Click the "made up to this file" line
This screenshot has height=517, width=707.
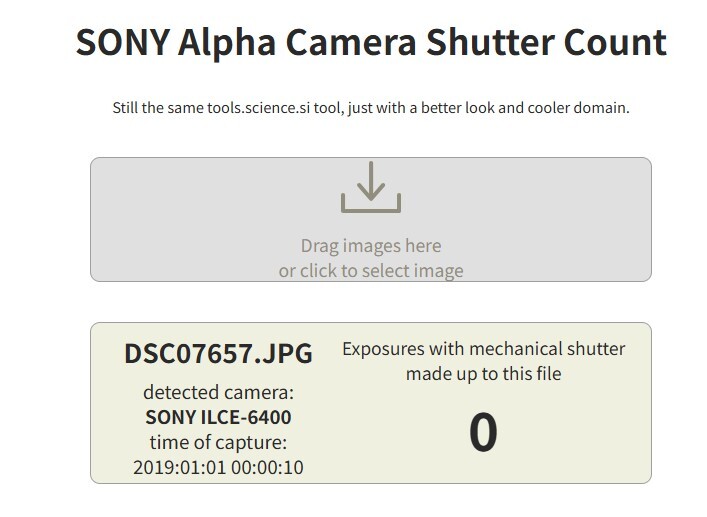coord(483,374)
